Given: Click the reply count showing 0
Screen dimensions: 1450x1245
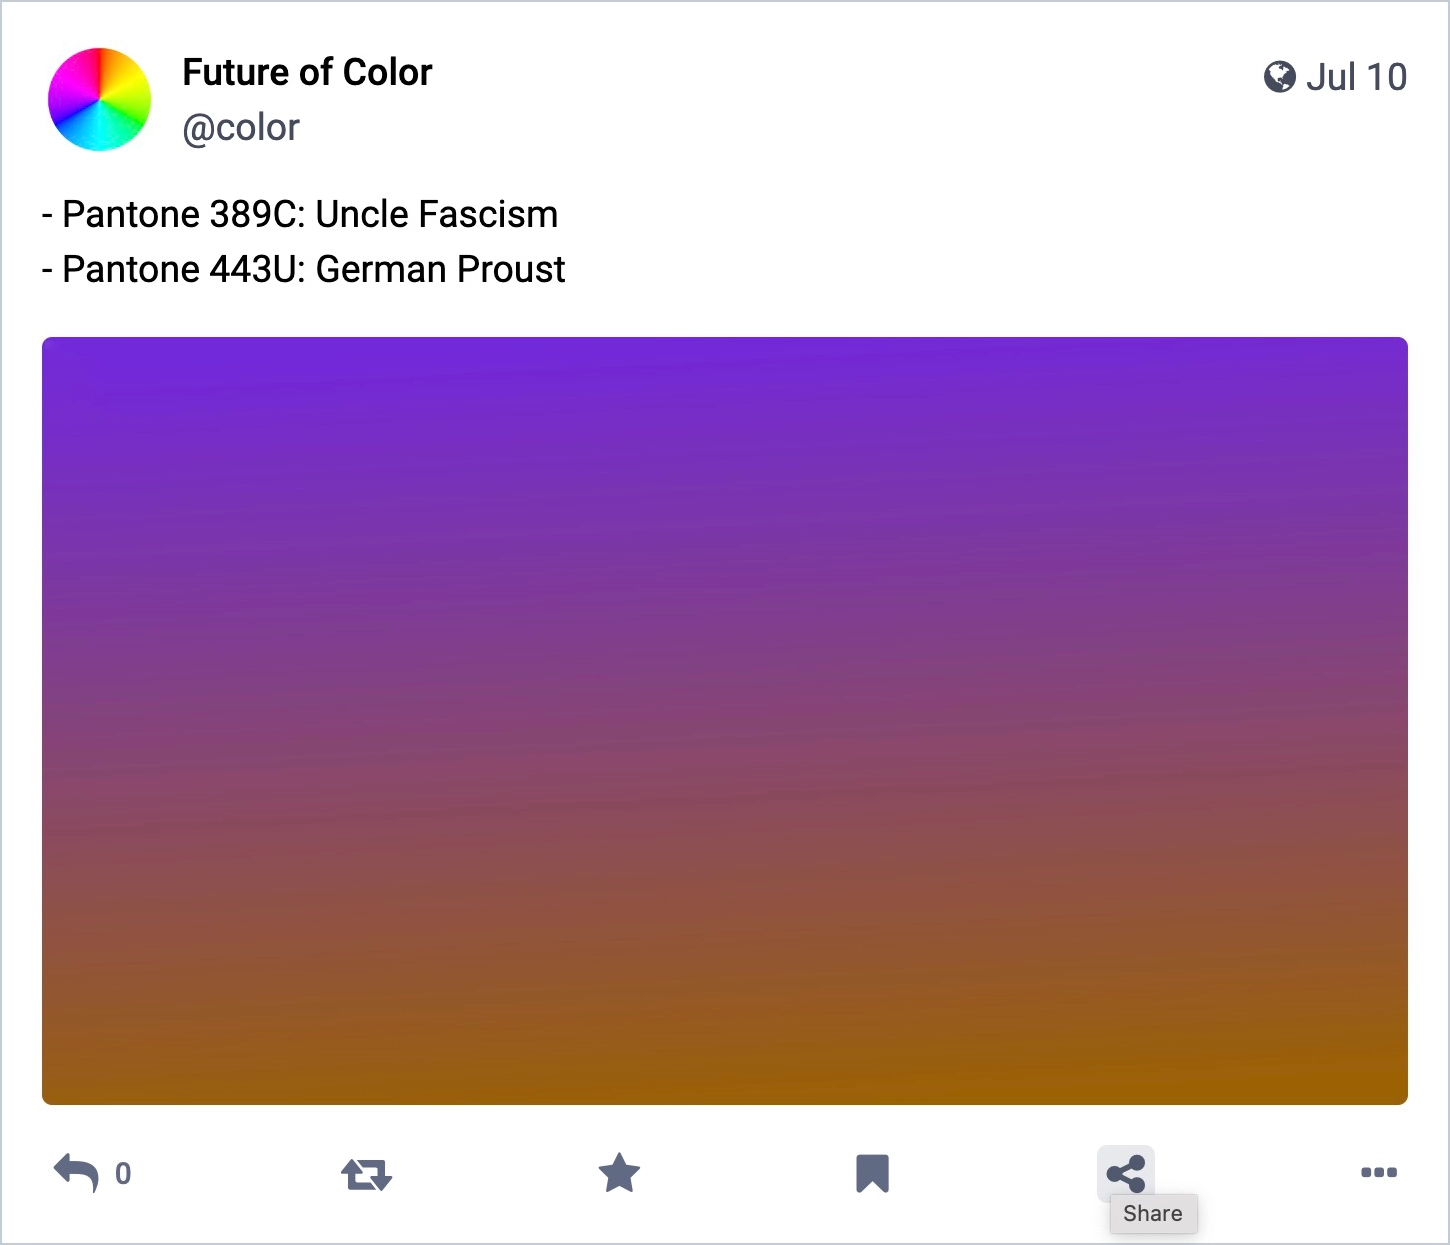Looking at the screenshot, I should (x=123, y=1174).
